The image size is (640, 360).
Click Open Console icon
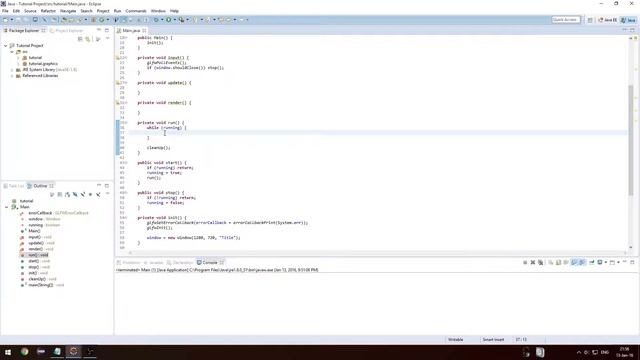(x=612, y=262)
